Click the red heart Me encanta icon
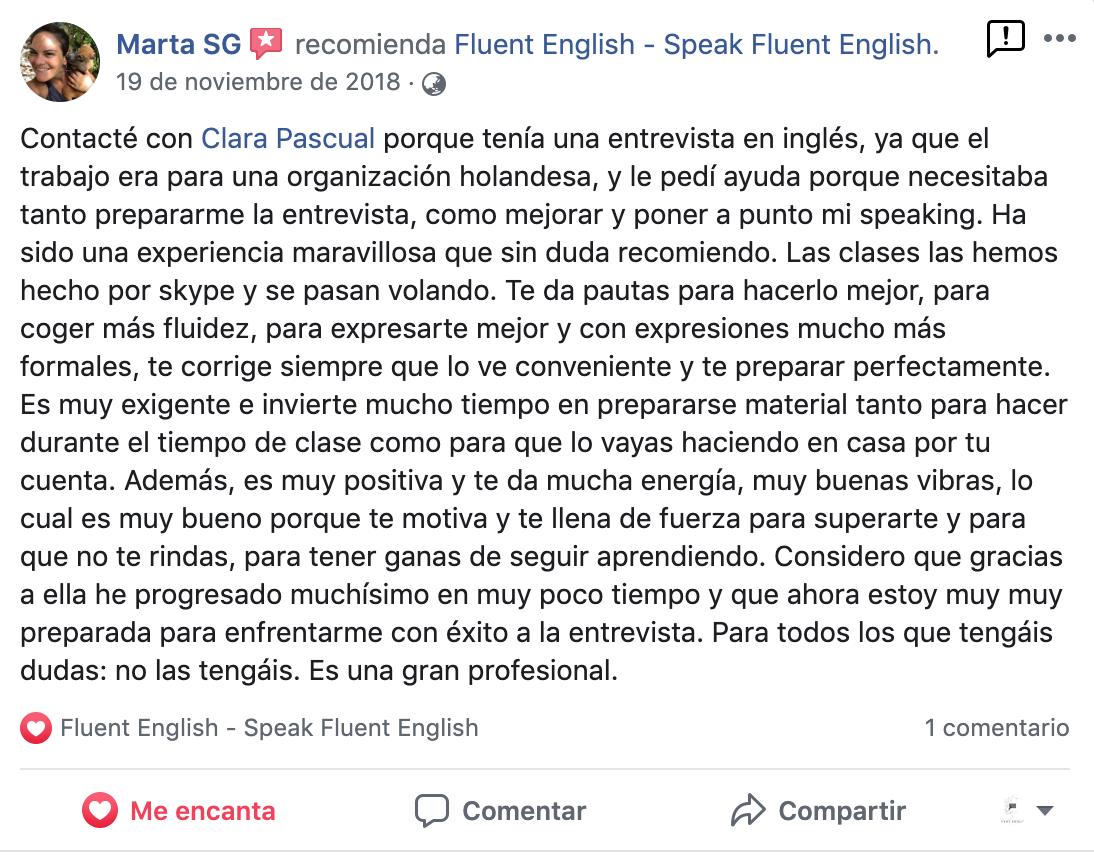 [x=100, y=810]
